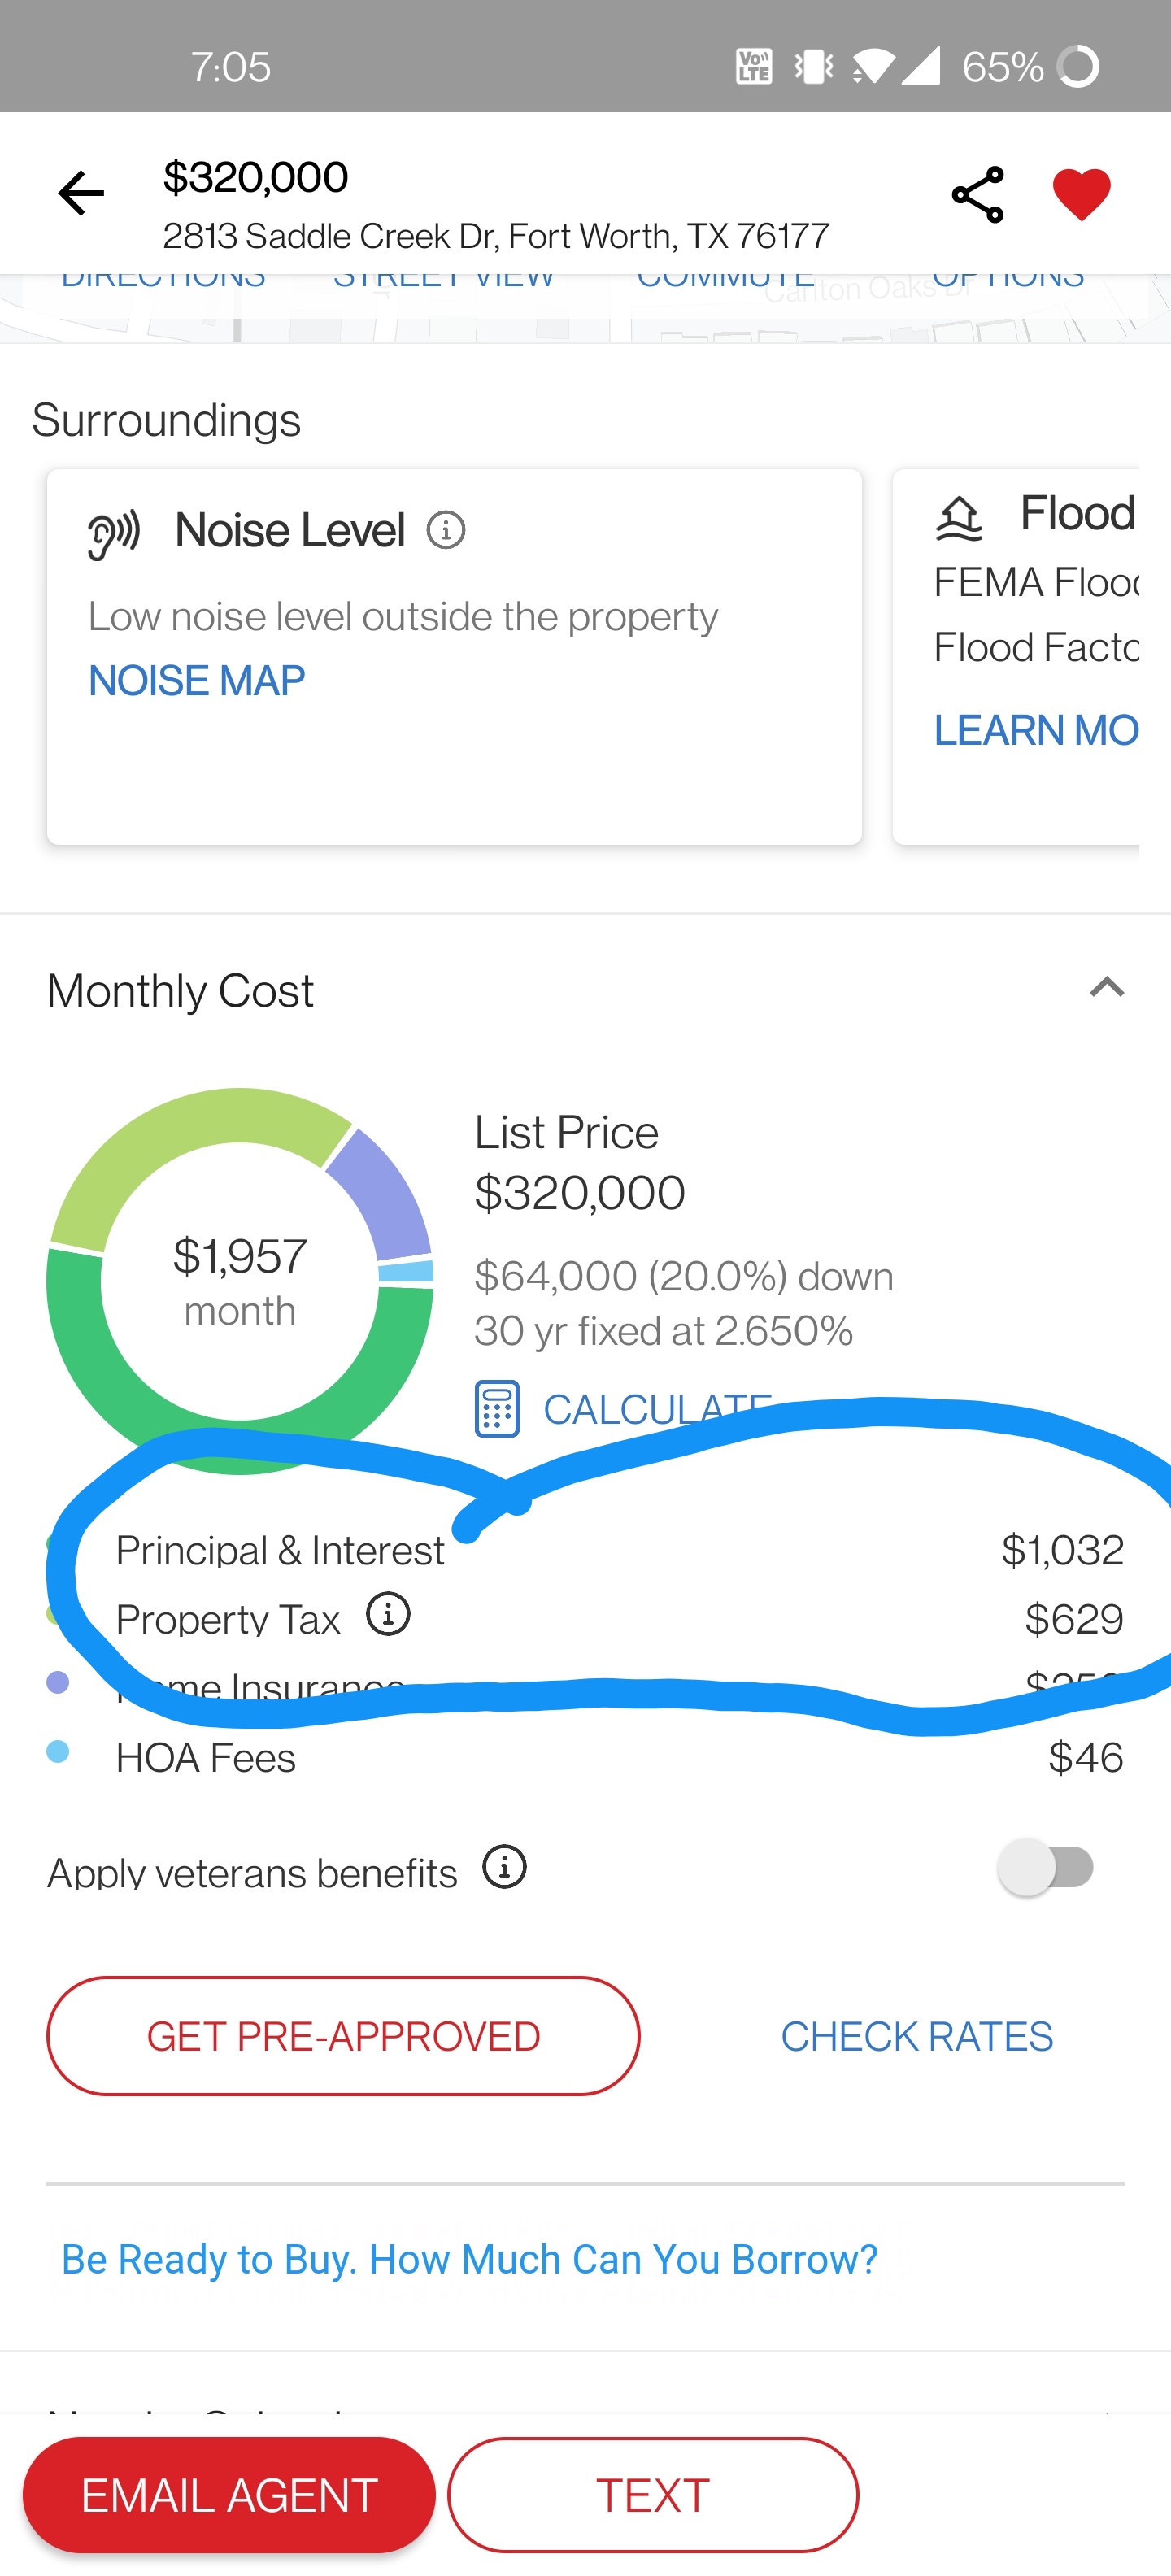Open the NOISE MAP link

(195, 680)
